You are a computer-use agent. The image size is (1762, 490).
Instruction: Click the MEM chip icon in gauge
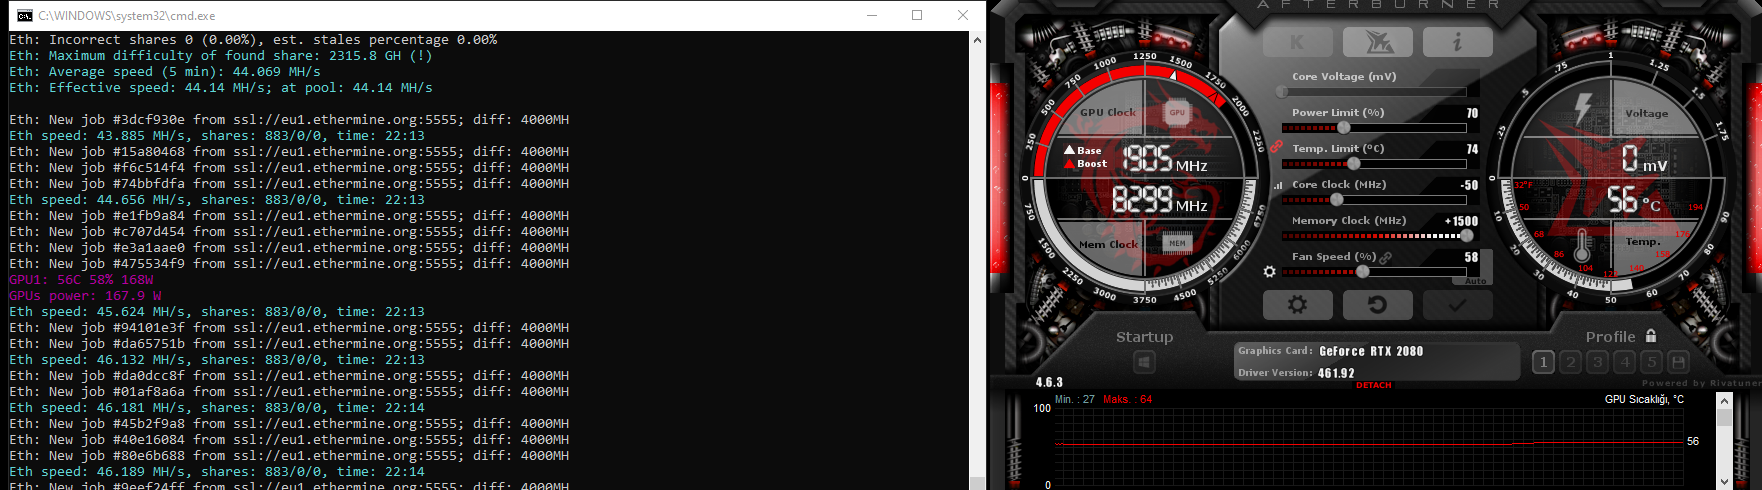(x=1177, y=243)
